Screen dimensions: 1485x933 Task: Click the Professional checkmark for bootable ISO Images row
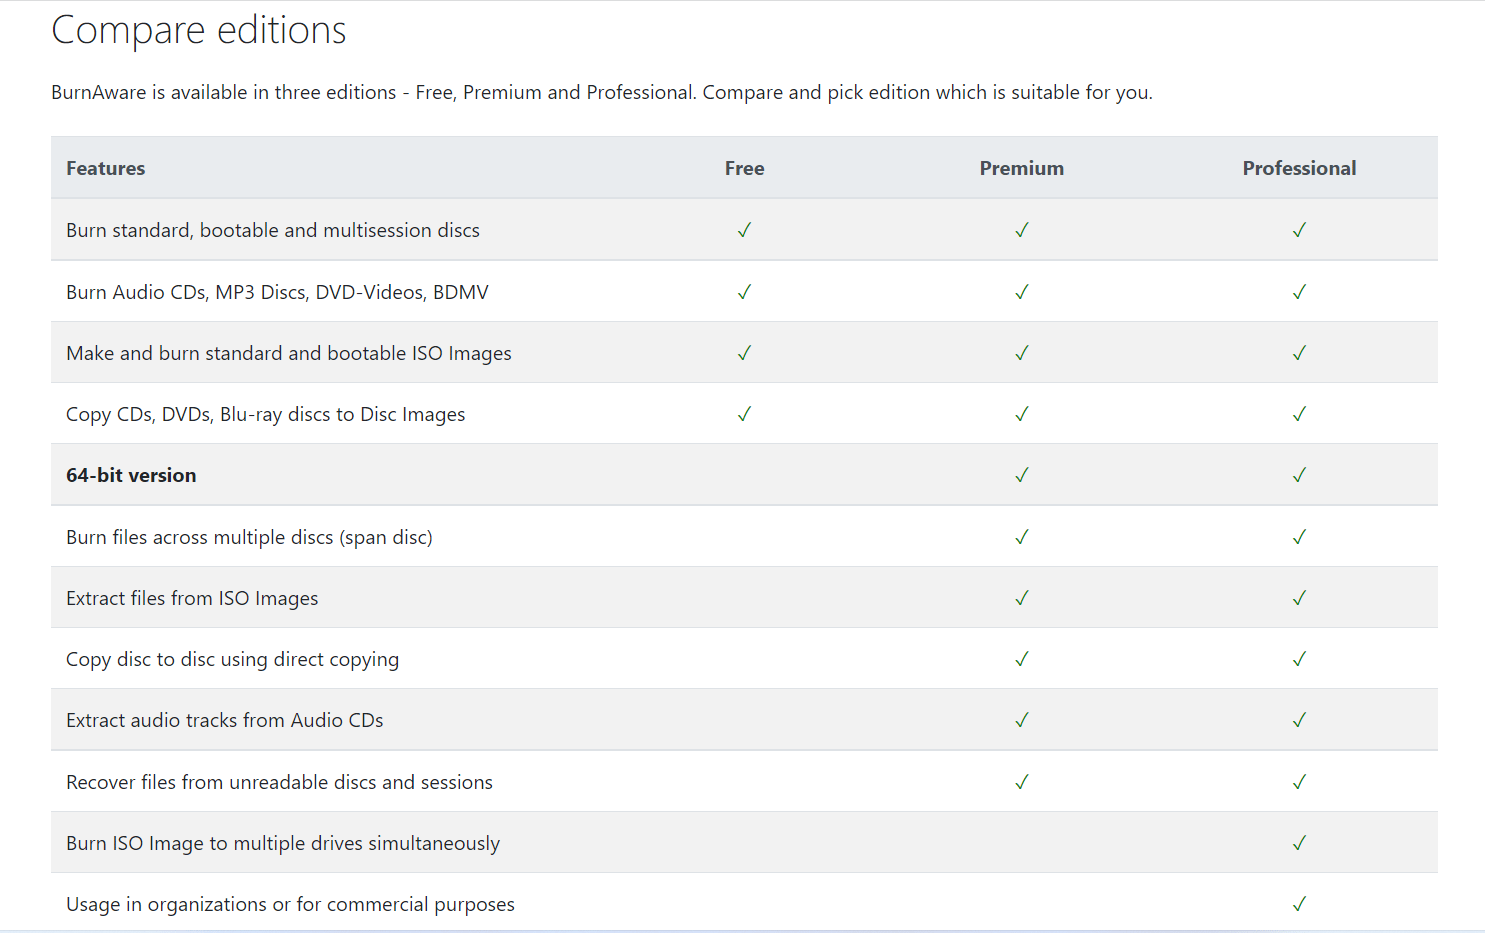pyautogui.click(x=1299, y=353)
